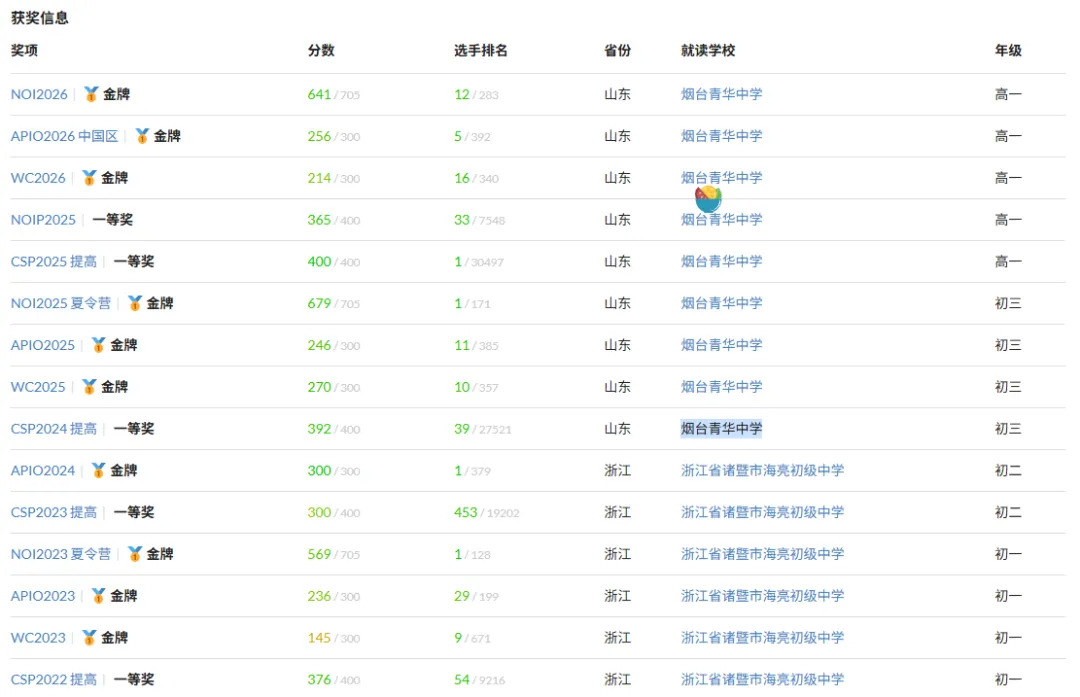Open the APIO2025 contest link
Viewport: 1080px width, 697px height.
coord(43,345)
